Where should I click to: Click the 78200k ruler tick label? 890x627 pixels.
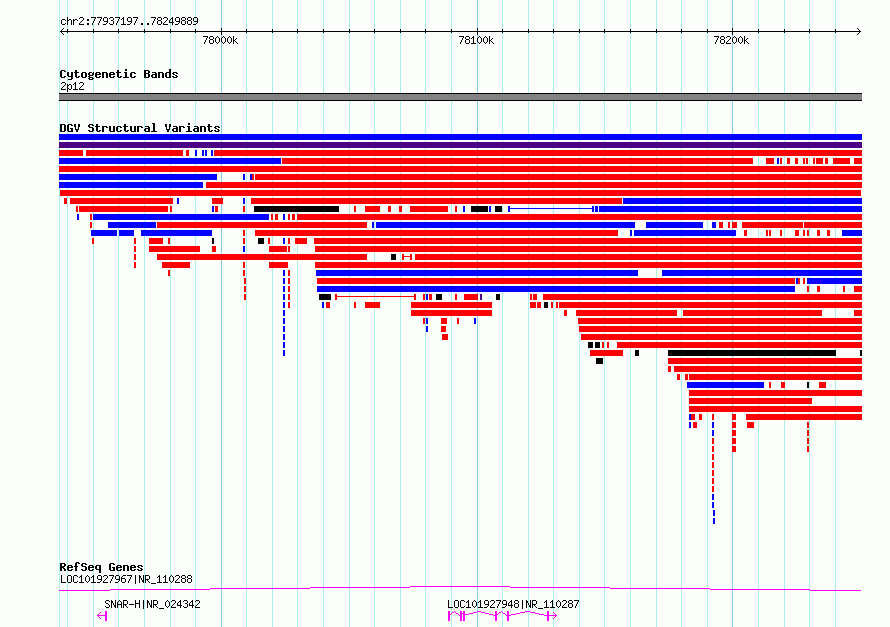[731, 40]
